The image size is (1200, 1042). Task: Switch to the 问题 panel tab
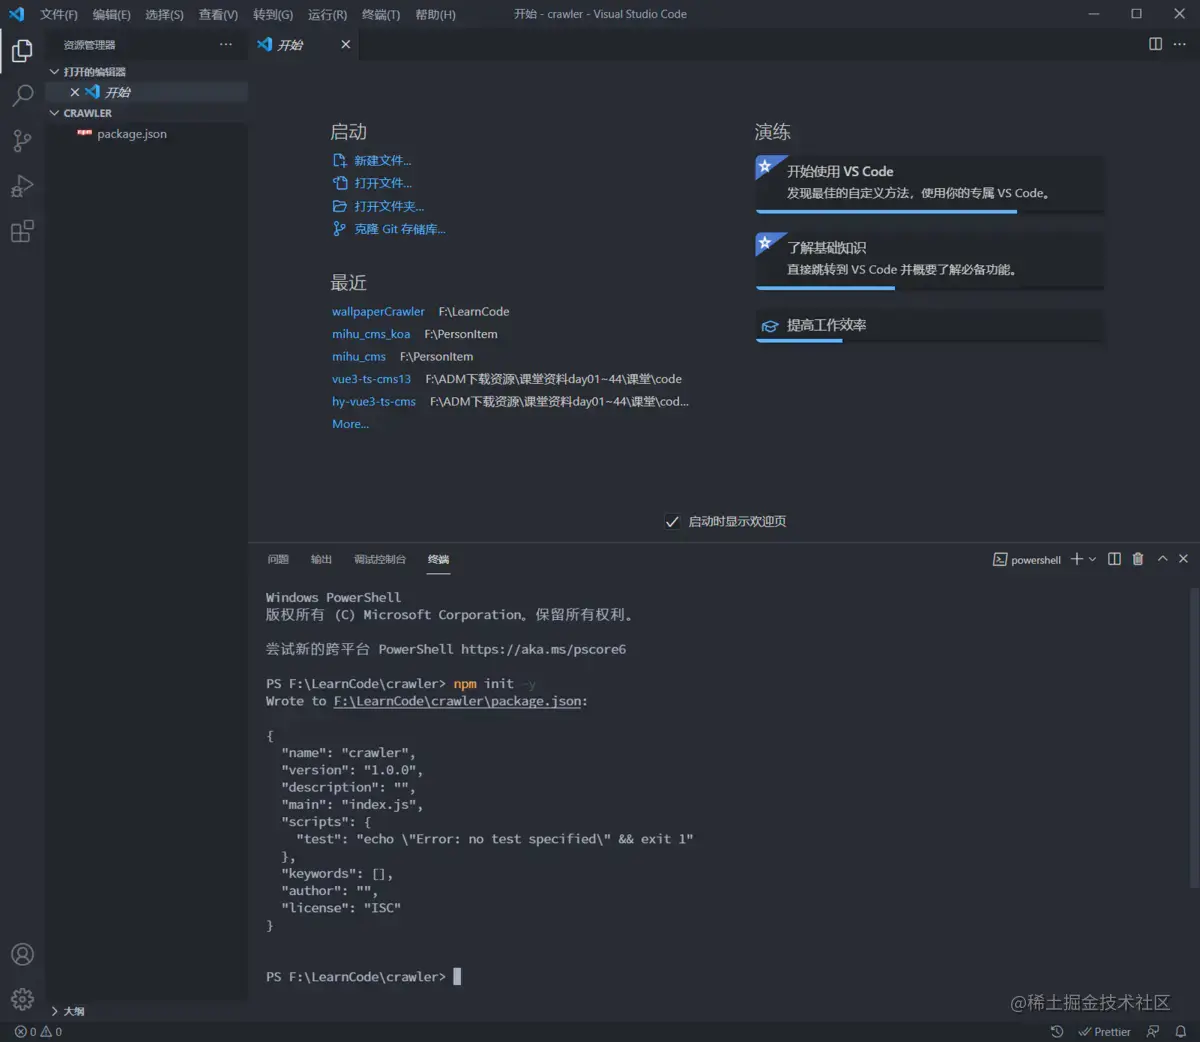278,559
